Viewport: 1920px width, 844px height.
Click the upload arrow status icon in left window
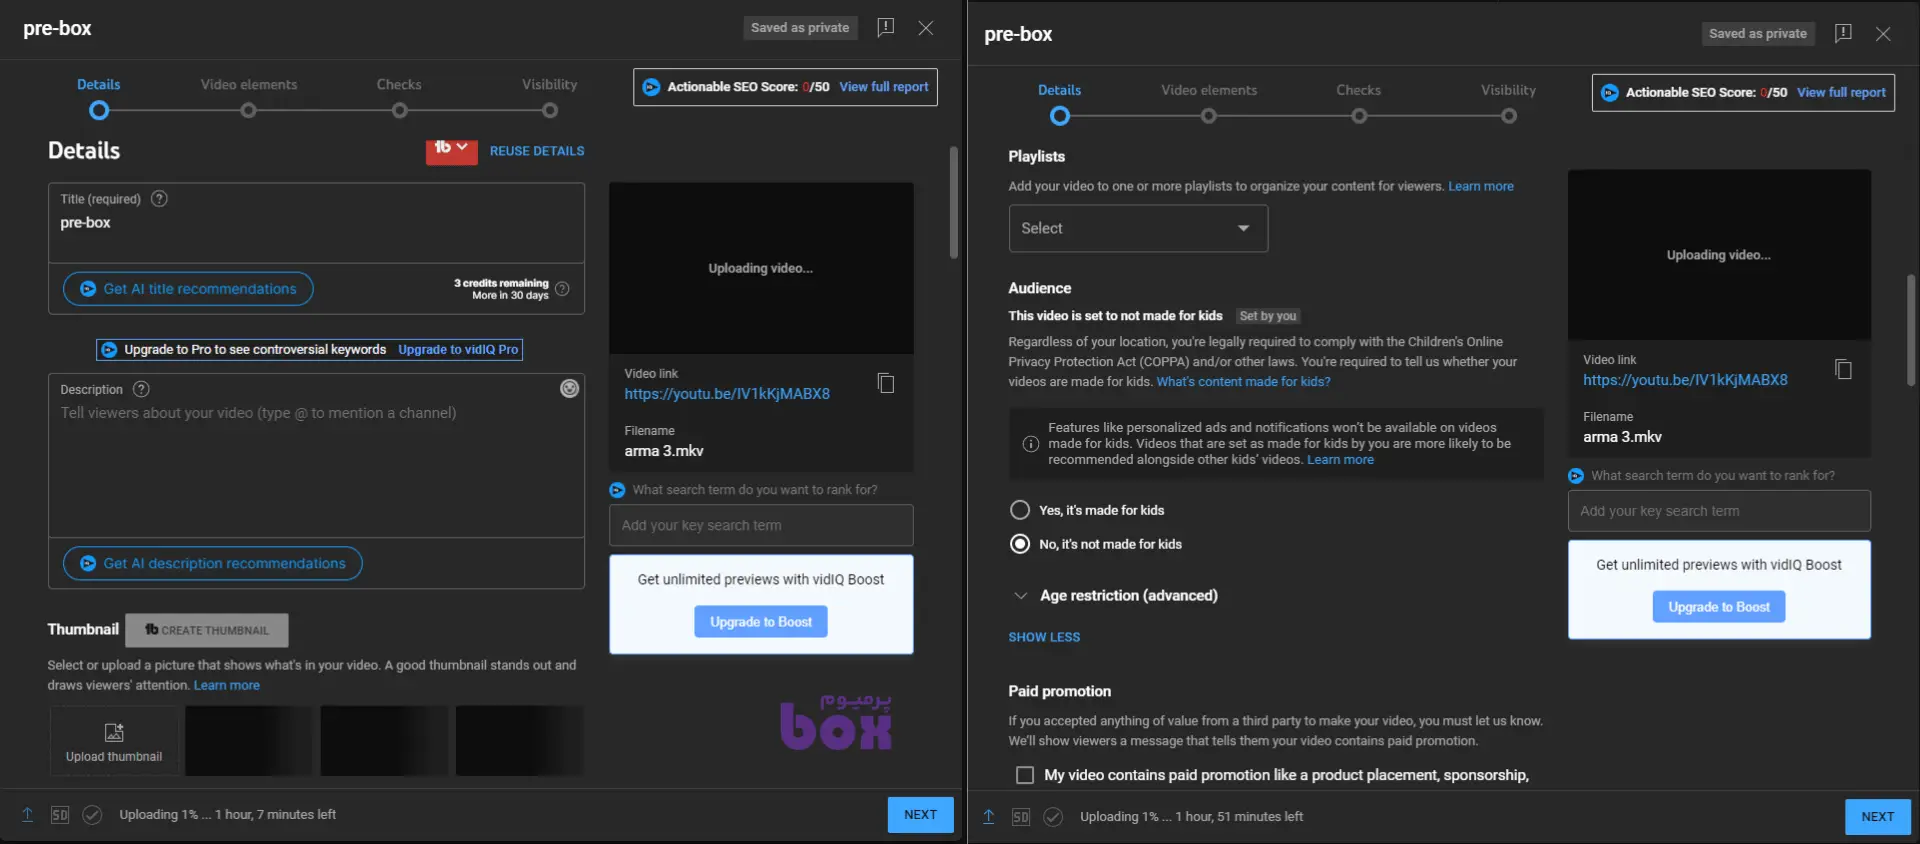click(28, 815)
